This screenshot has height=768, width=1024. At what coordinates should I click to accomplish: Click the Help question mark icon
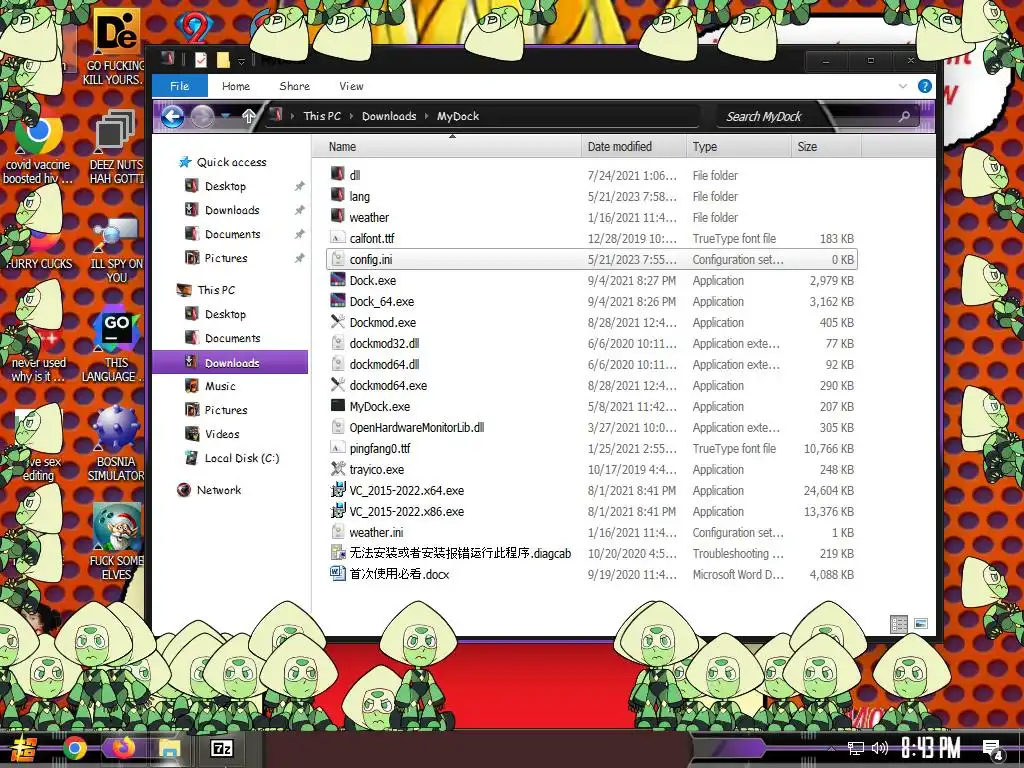click(924, 86)
